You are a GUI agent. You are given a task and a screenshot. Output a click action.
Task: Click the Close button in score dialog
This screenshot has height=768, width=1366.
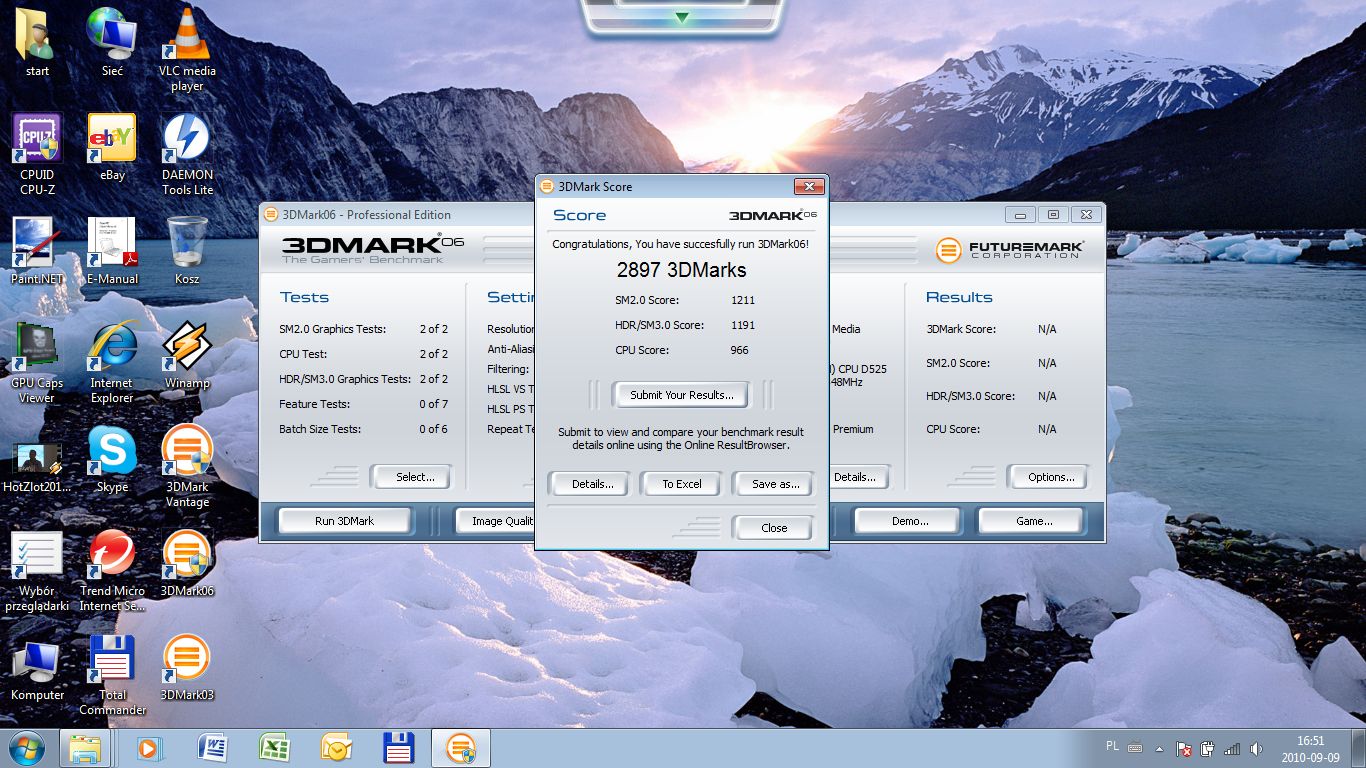tap(773, 528)
